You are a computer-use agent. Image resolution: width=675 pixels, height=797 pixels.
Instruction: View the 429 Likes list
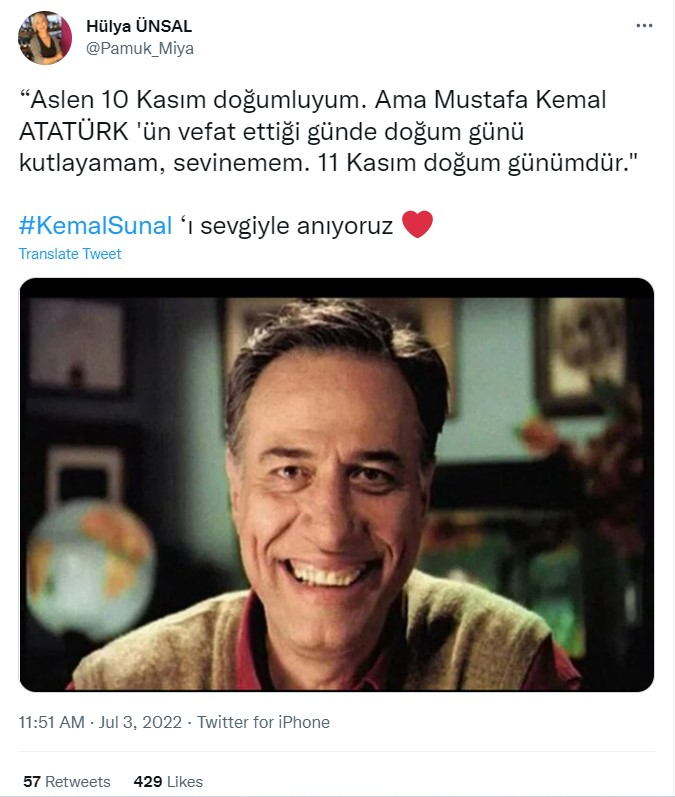click(168, 781)
